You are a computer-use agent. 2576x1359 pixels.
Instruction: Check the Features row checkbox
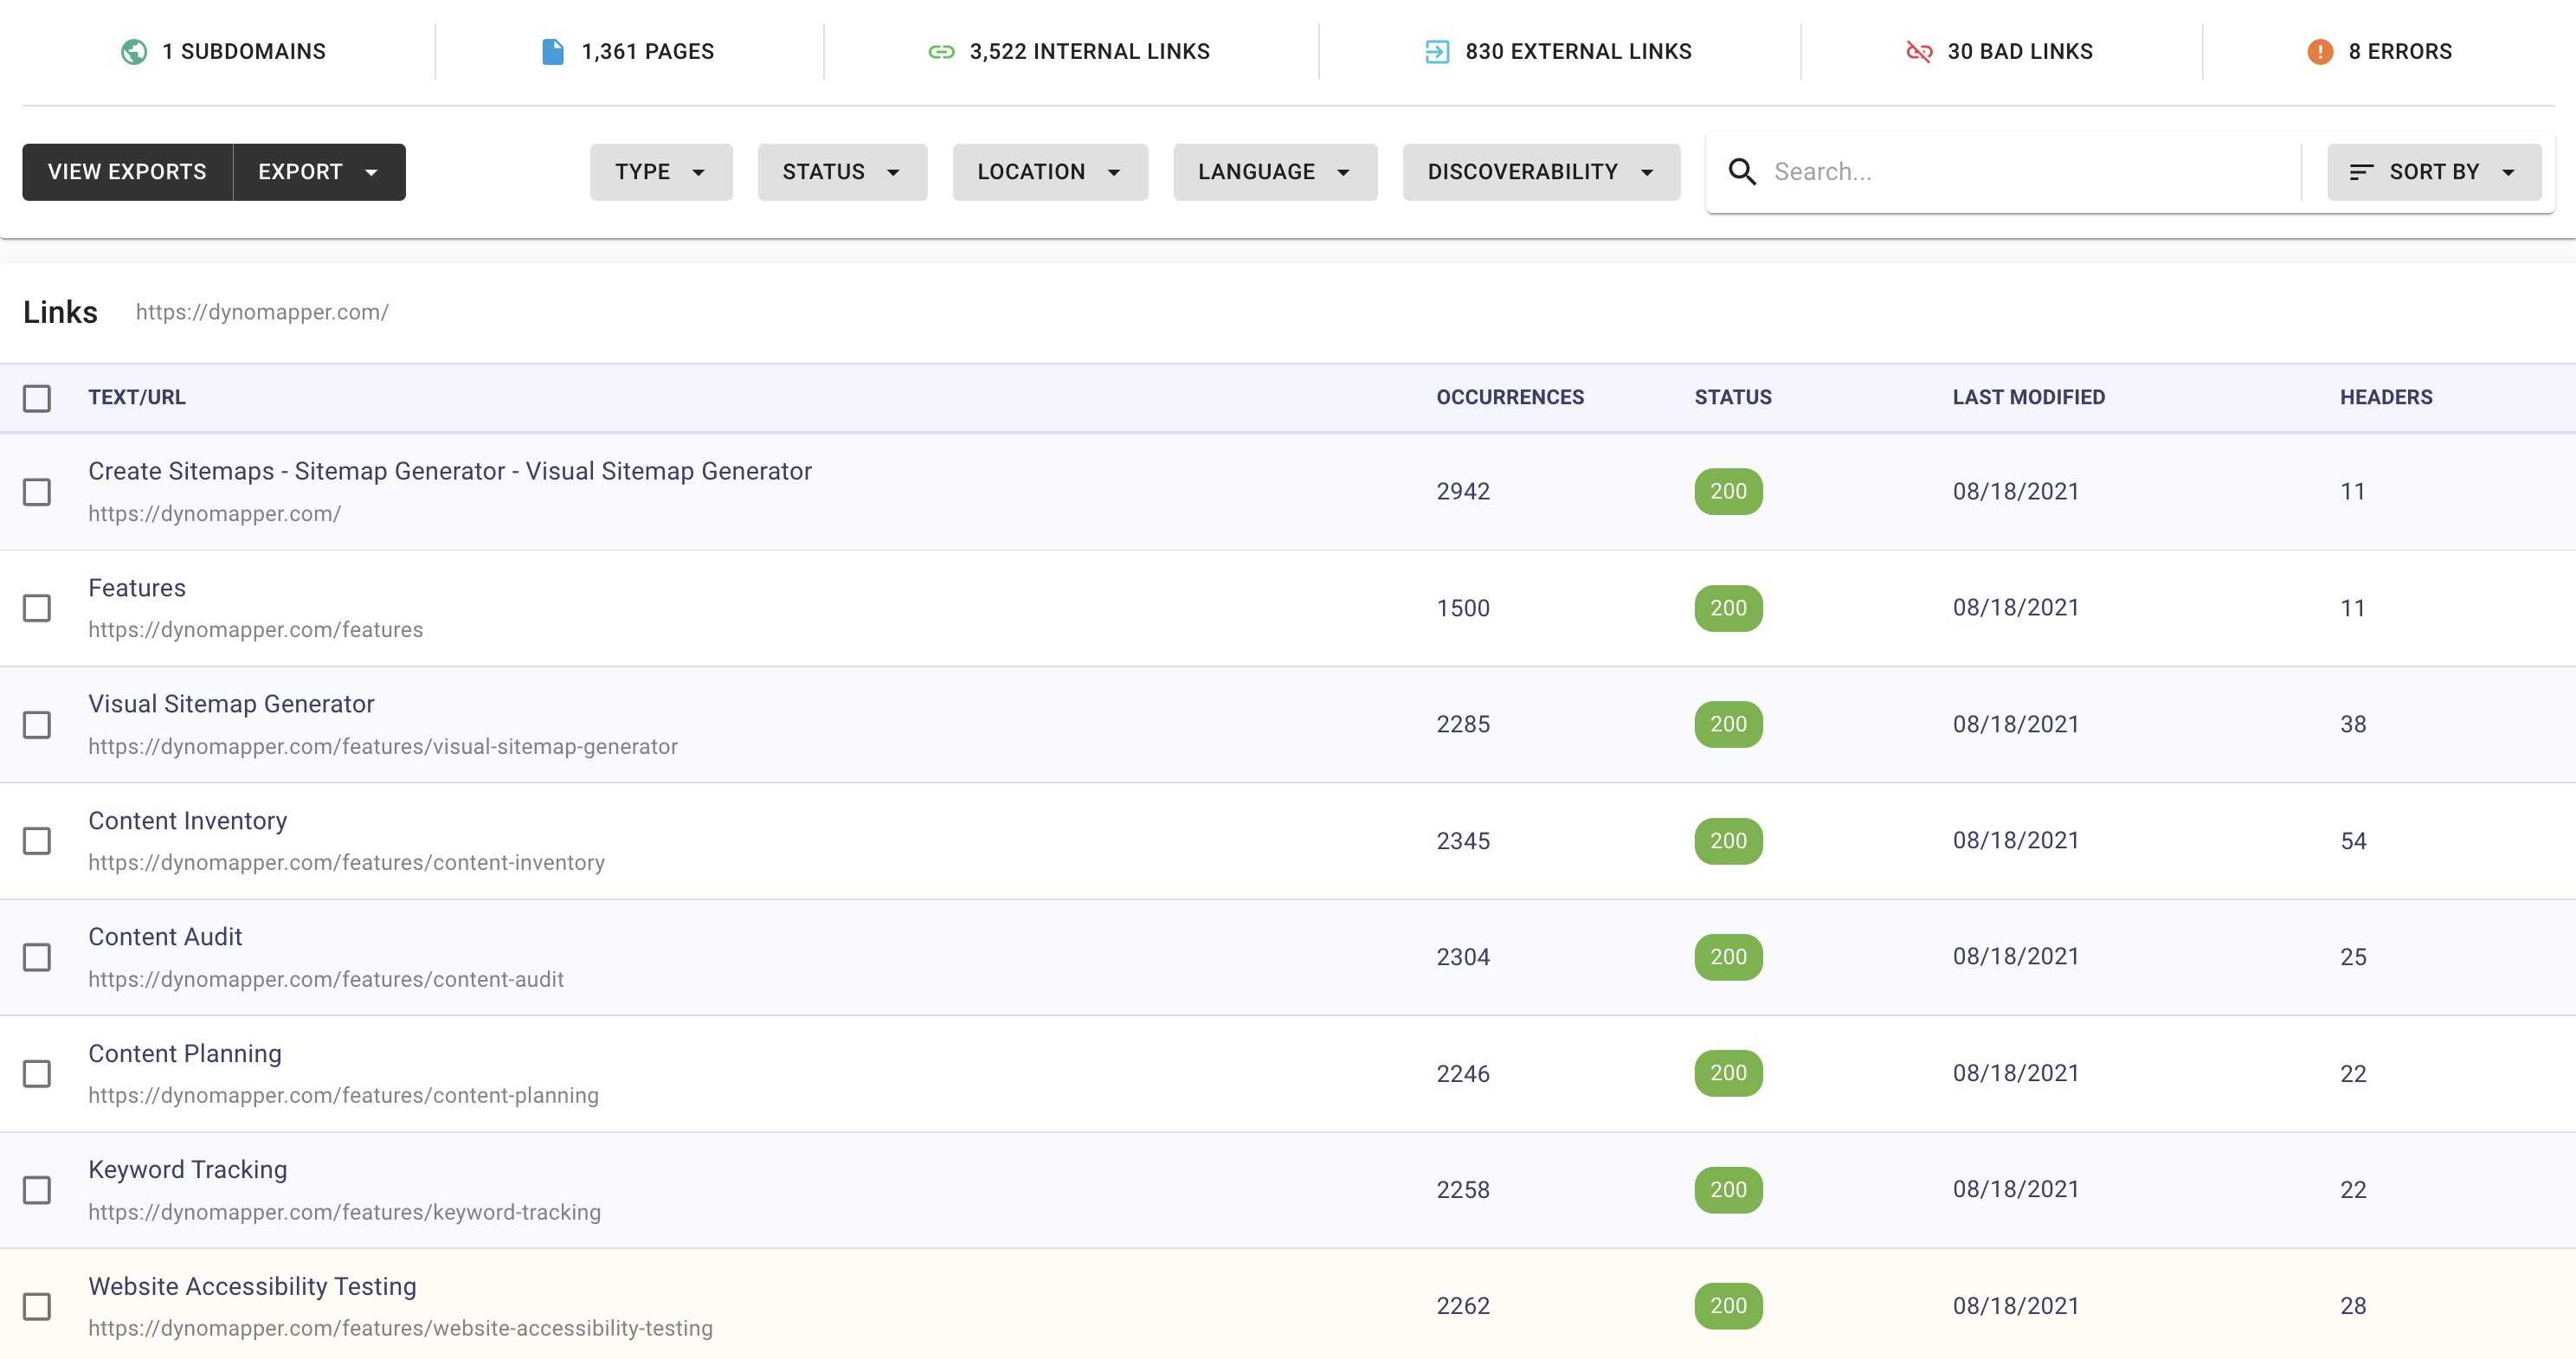pyautogui.click(x=37, y=608)
